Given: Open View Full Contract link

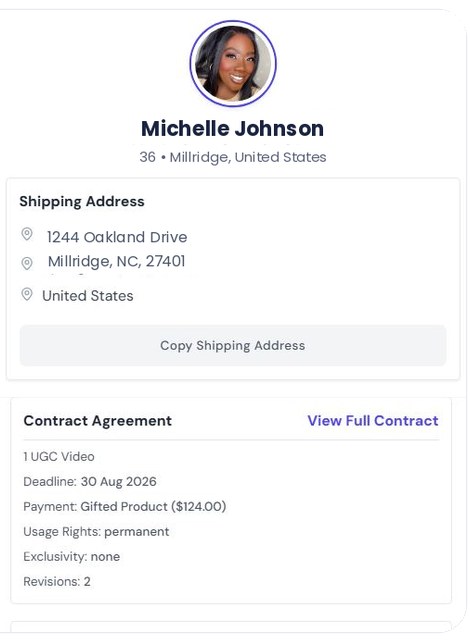Looking at the screenshot, I should coord(373,420).
